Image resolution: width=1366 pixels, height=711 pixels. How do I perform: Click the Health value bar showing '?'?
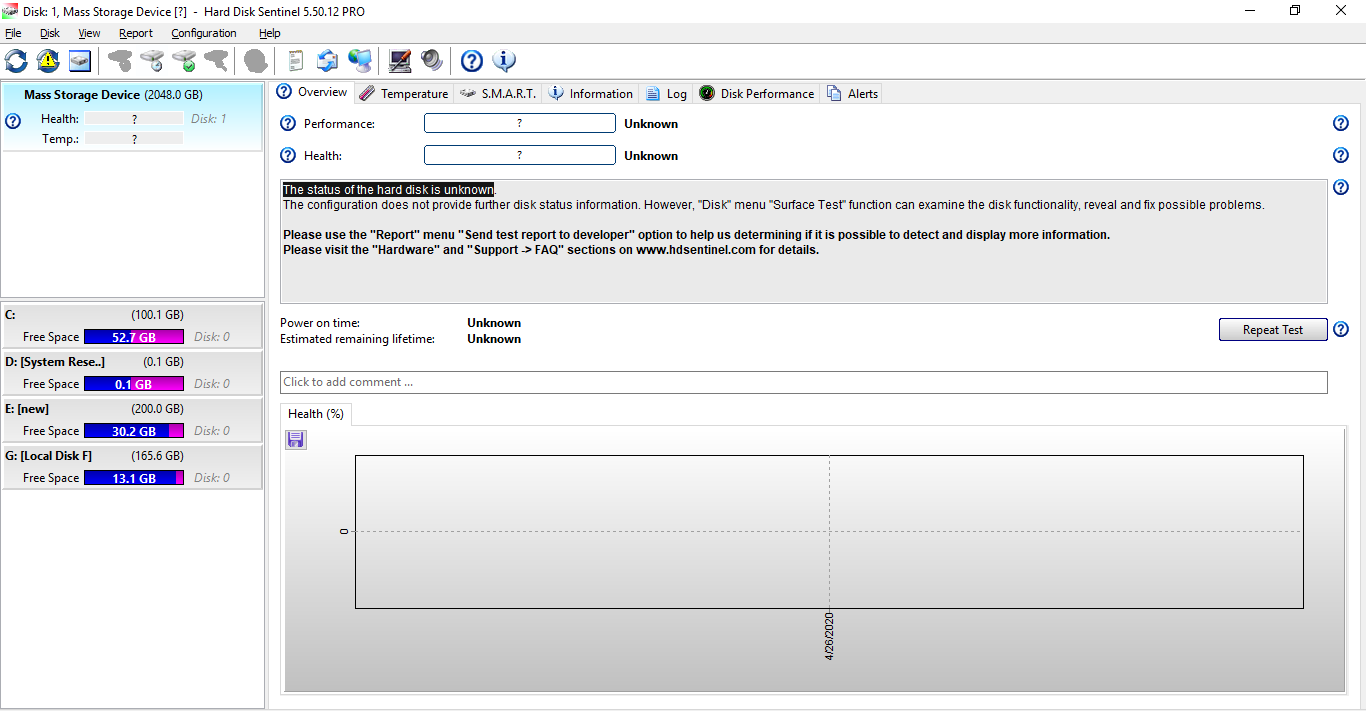pyautogui.click(x=520, y=156)
